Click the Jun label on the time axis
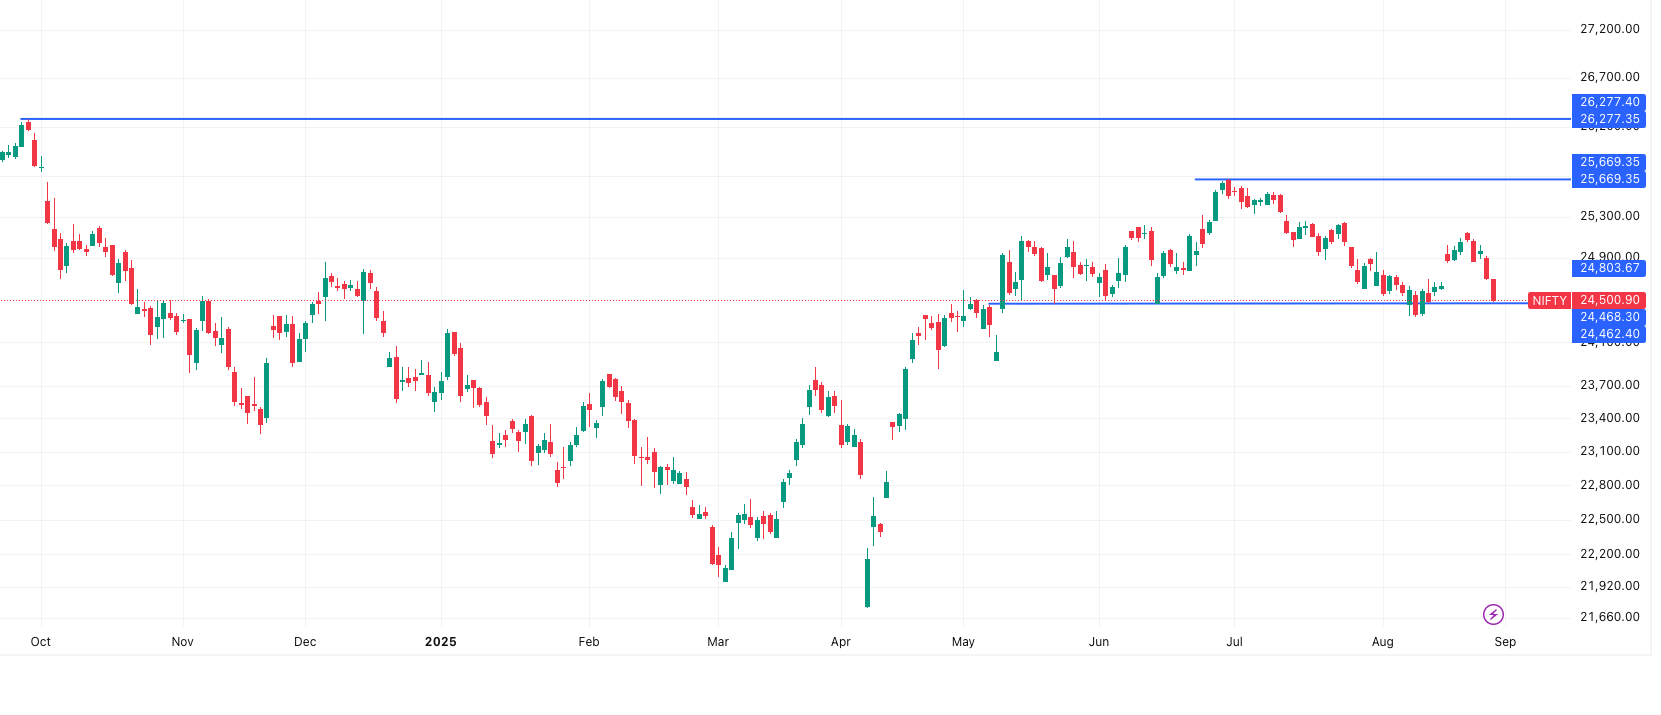Screen dimensions: 1661x715 click(x=1099, y=642)
